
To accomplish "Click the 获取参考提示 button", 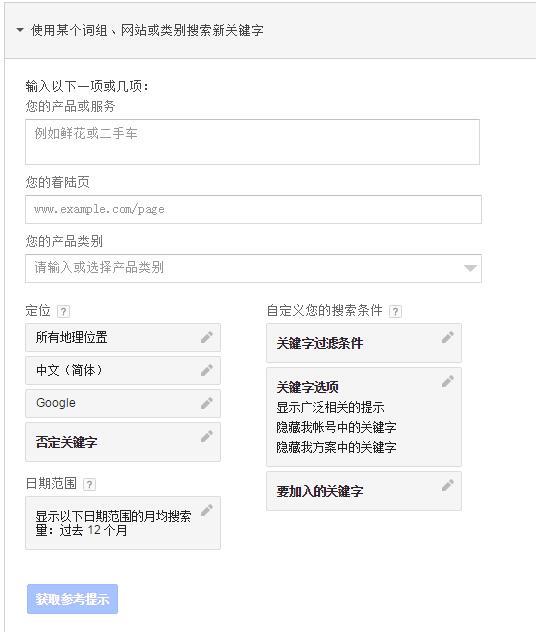I will pos(73,599).
